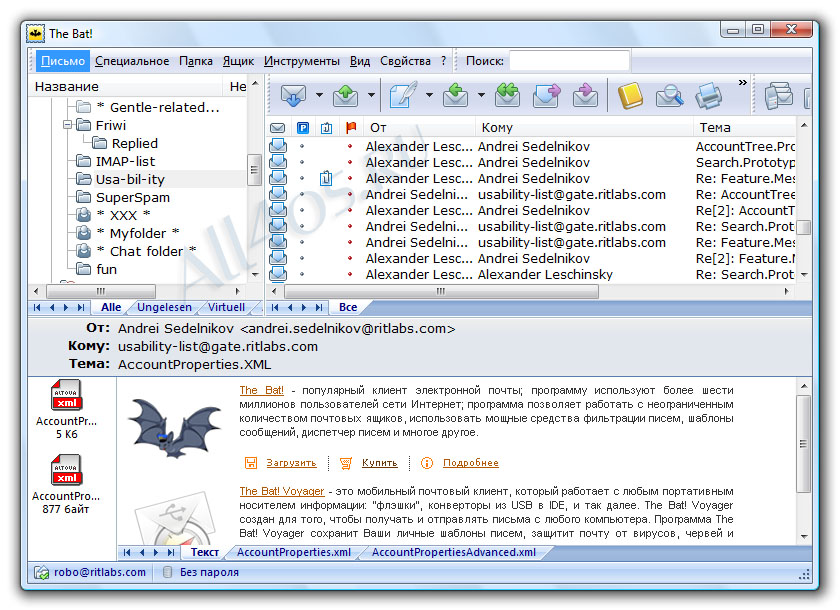Screen dimensions: 840x610
Task: Select the Все message list tab
Action: [x=348, y=307]
